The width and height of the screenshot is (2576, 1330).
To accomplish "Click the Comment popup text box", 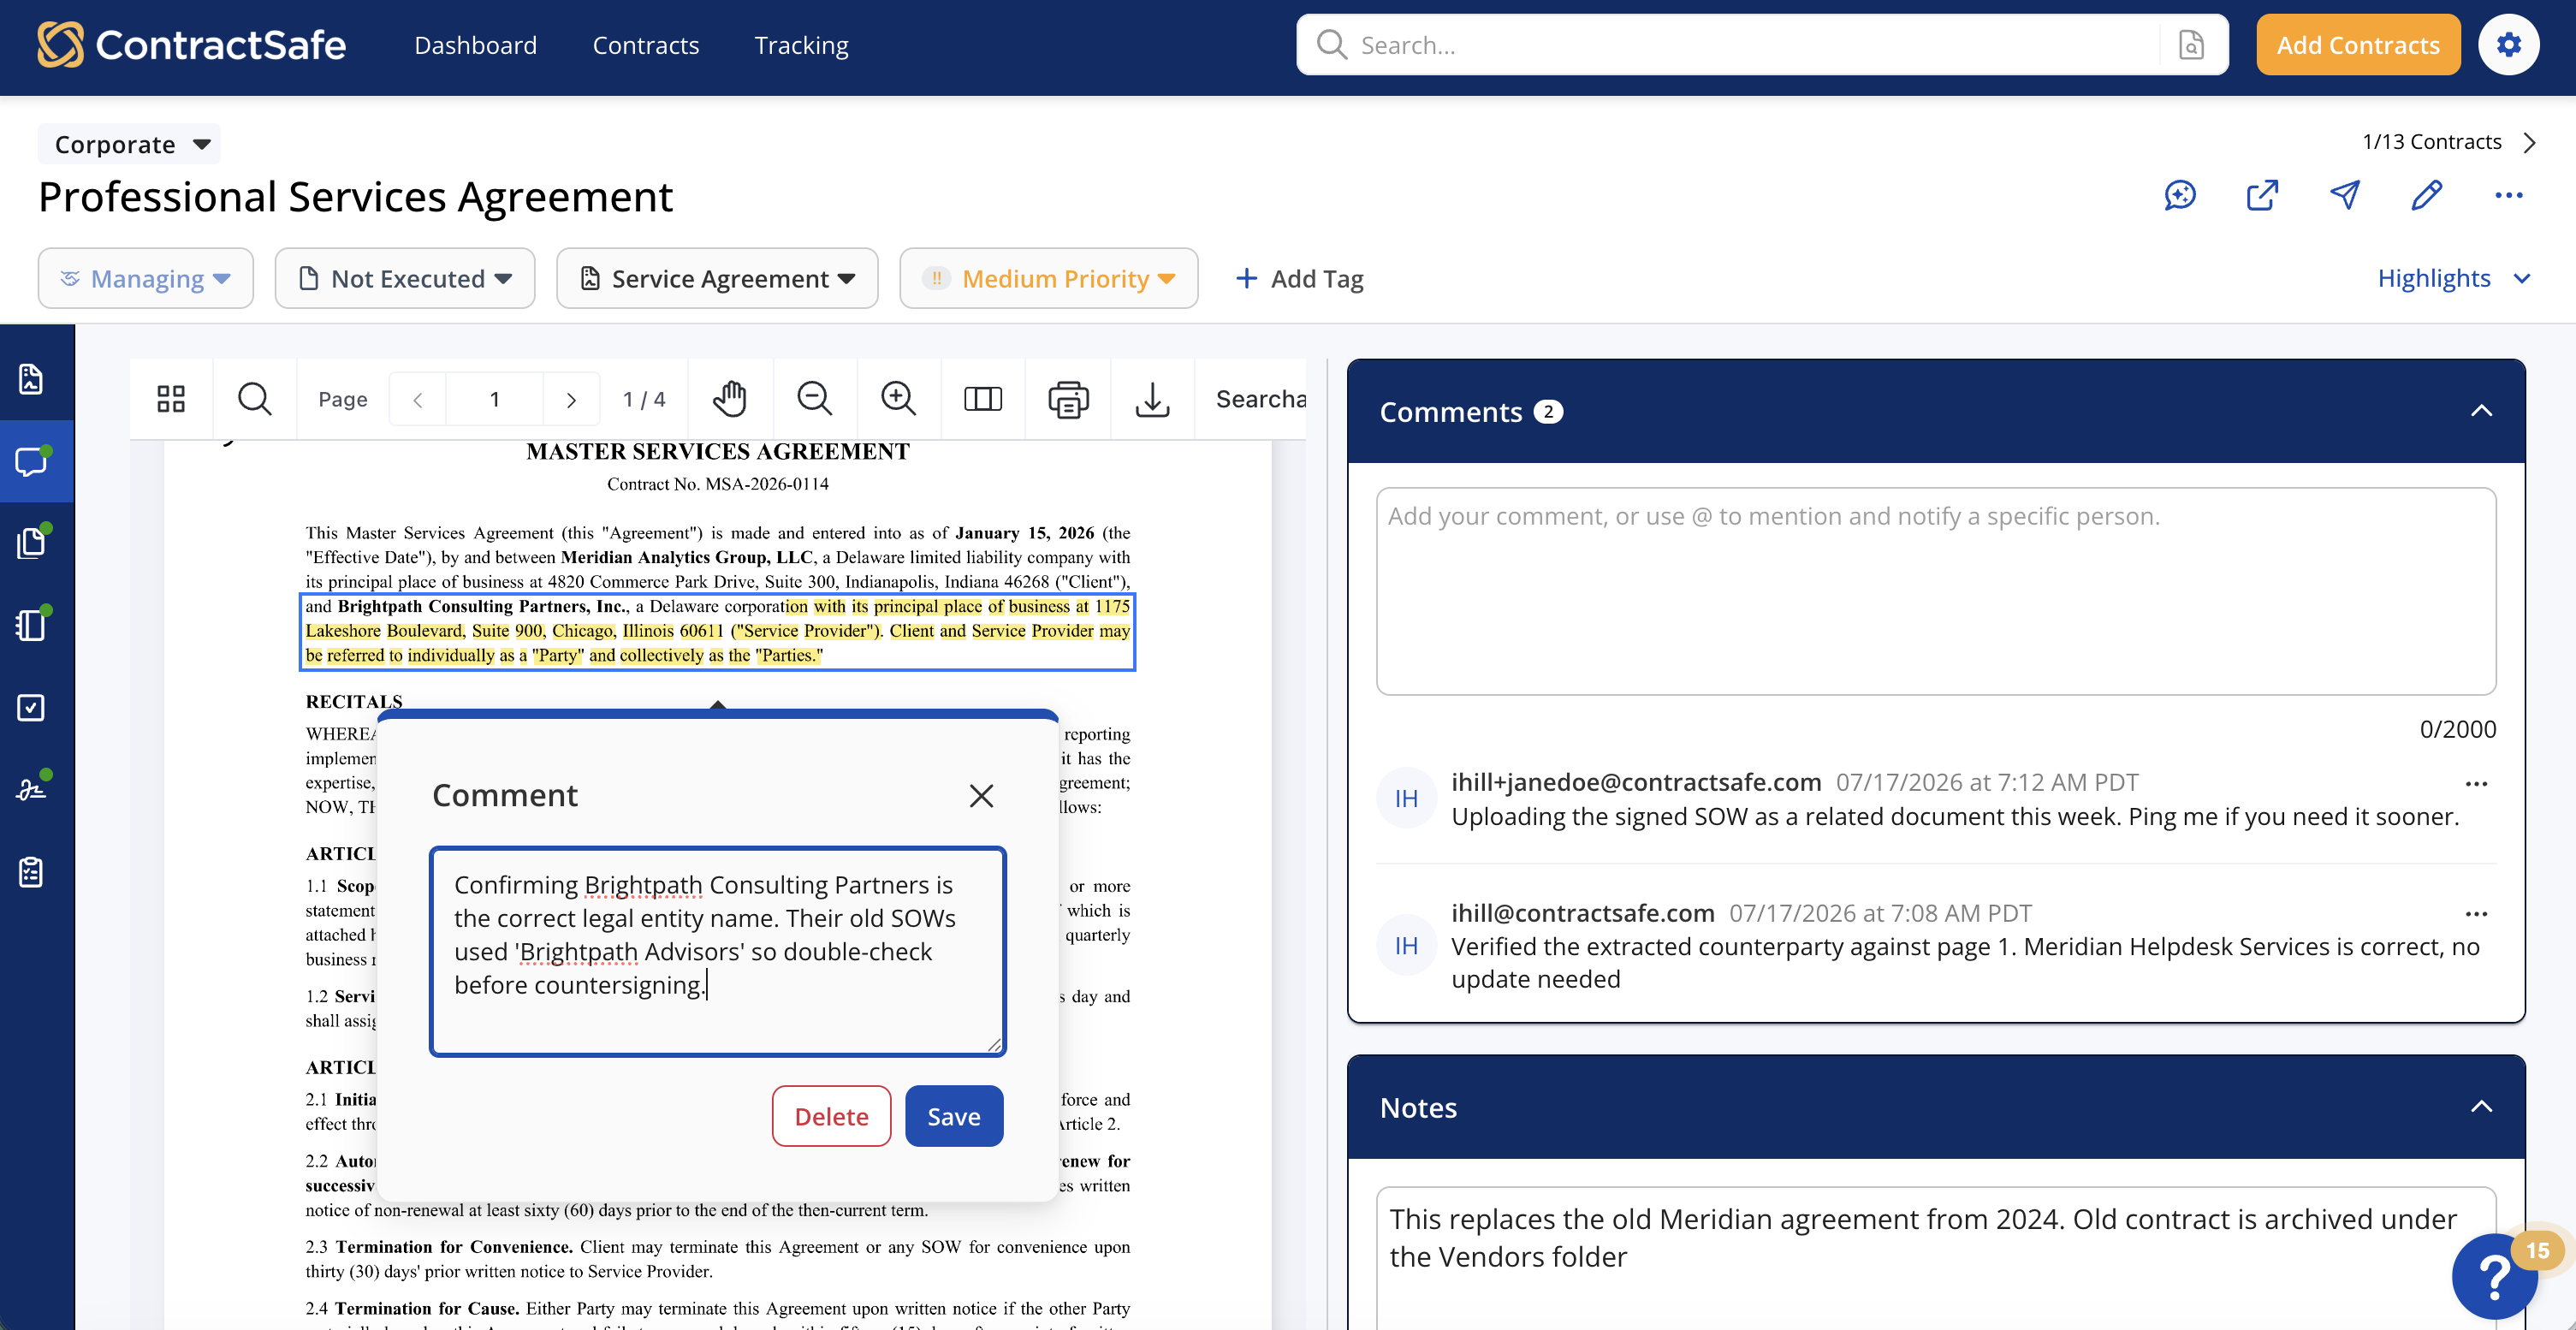I will 717,951.
